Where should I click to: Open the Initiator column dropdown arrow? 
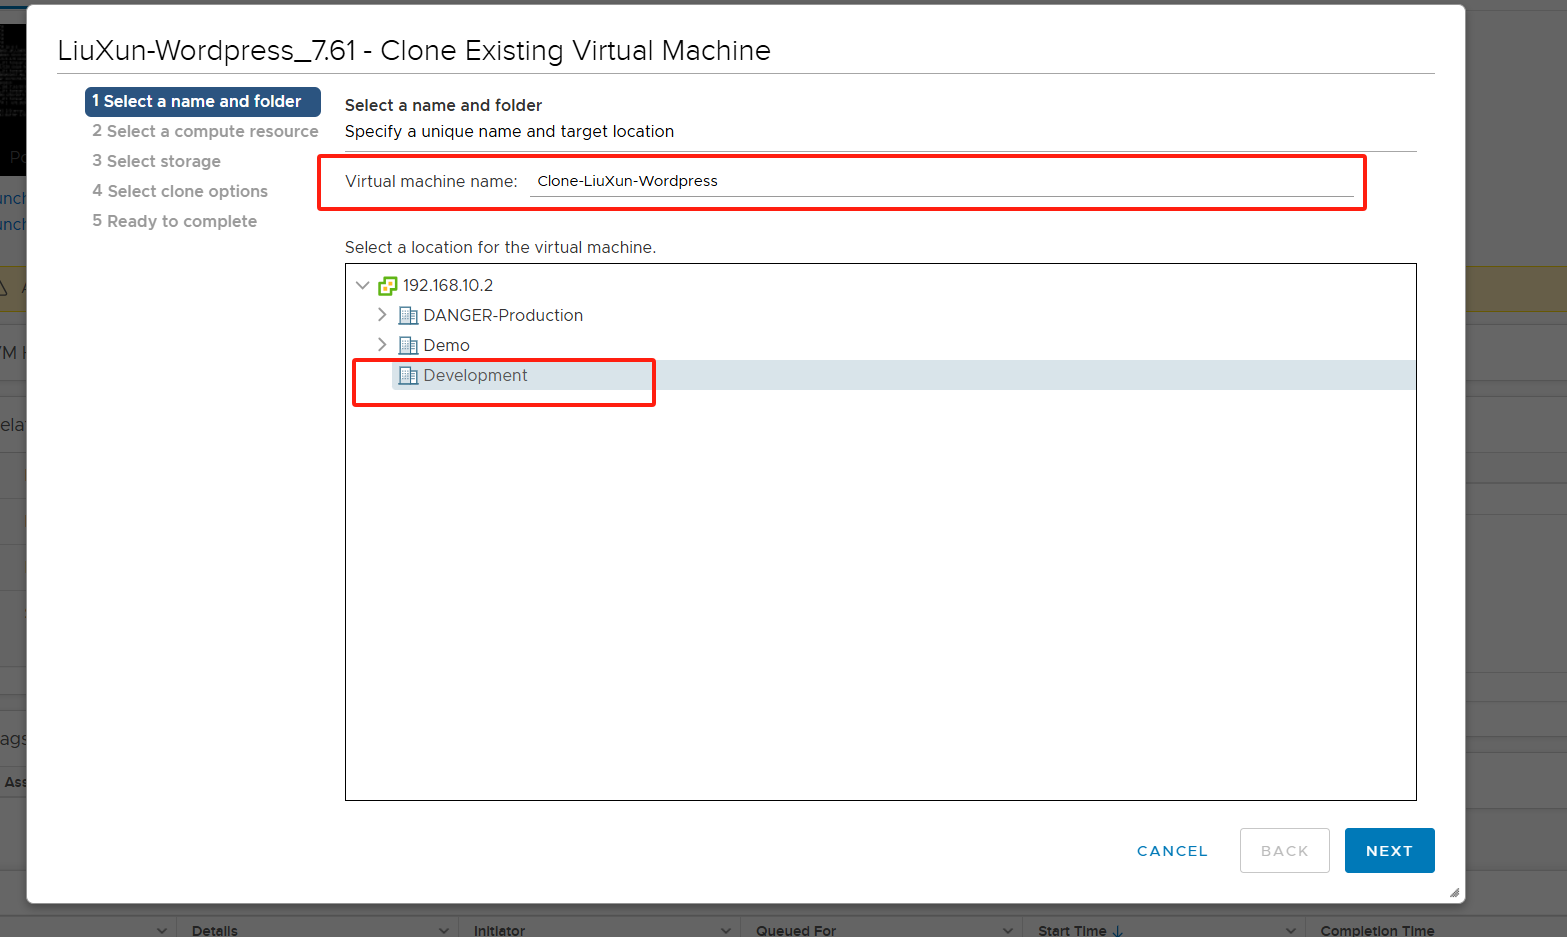point(725,931)
